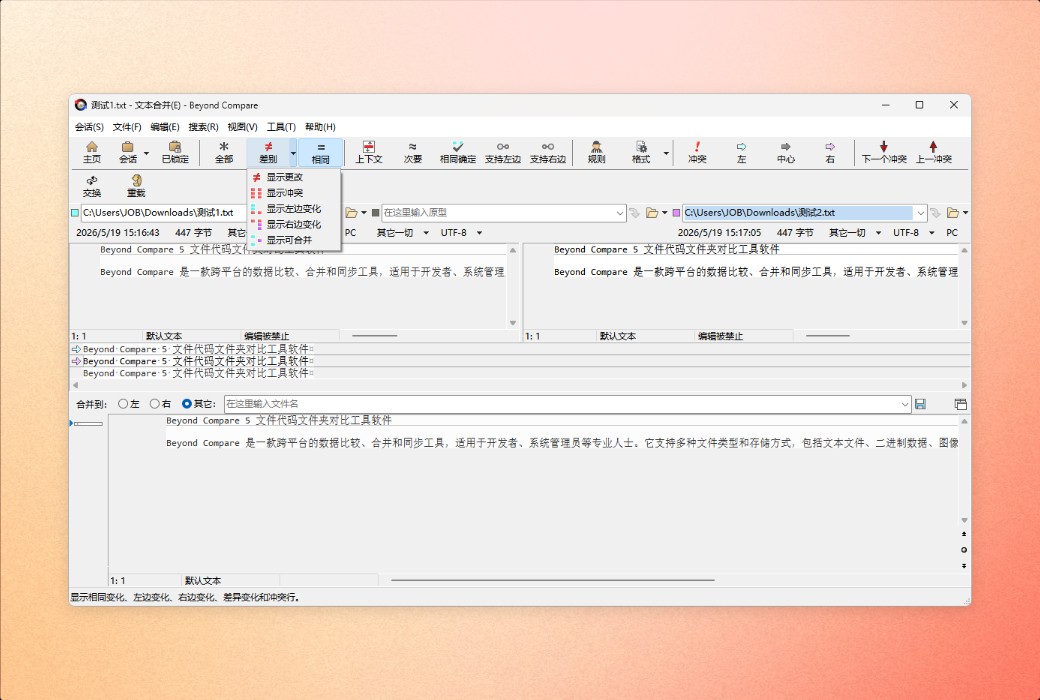The width and height of the screenshot is (1040, 700).
Task: Jump to 下一个冲突 next conflict
Action: tap(883, 152)
